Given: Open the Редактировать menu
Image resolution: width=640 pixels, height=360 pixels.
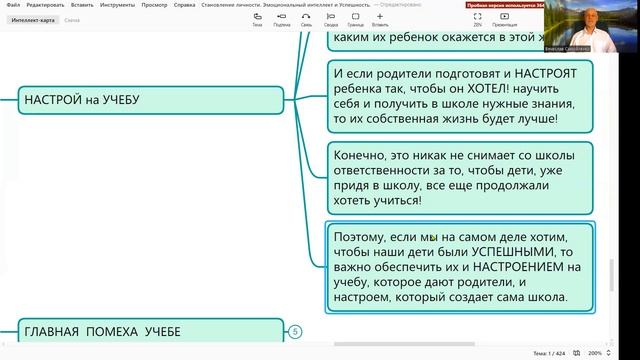Looking at the screenshot, I should click(45, 5).
